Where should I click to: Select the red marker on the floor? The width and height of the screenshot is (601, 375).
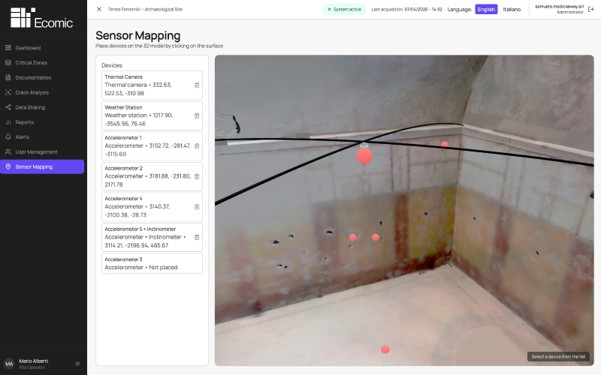coord(385,349)
